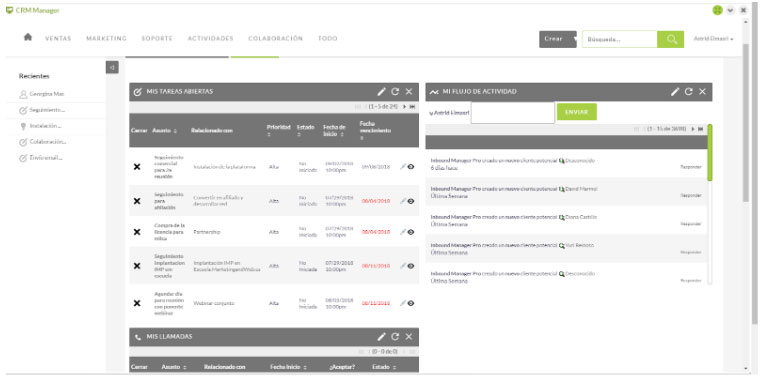Open the David Marmol lead link

[581, 188]
